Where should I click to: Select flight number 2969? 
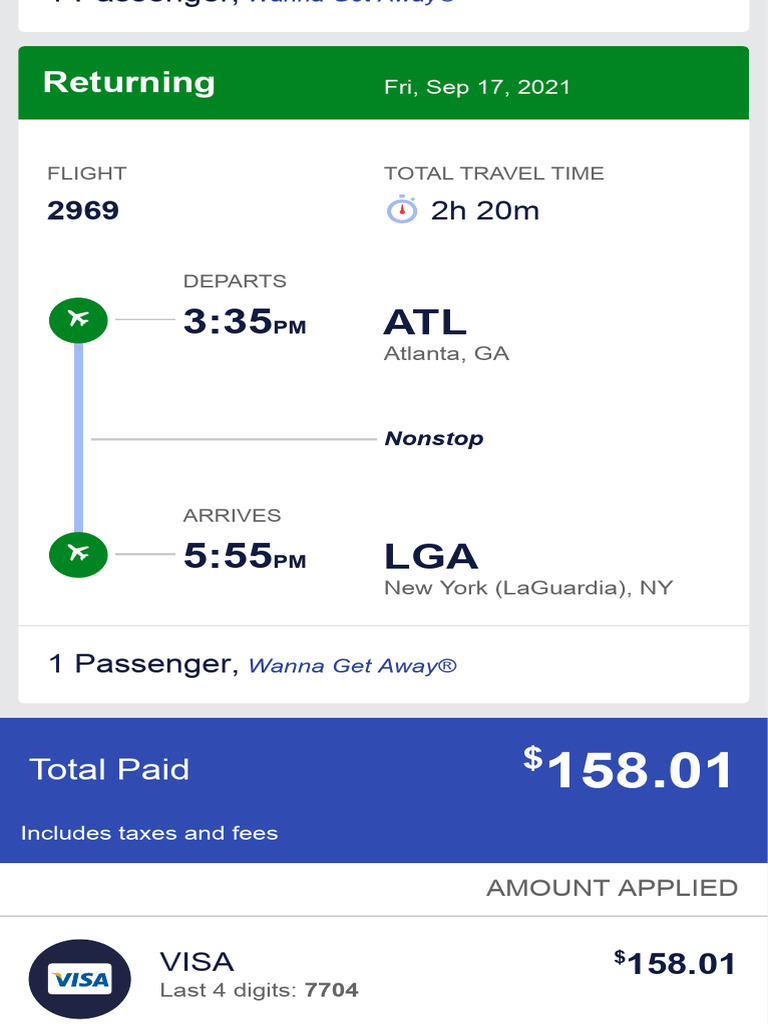coord(83,210)
